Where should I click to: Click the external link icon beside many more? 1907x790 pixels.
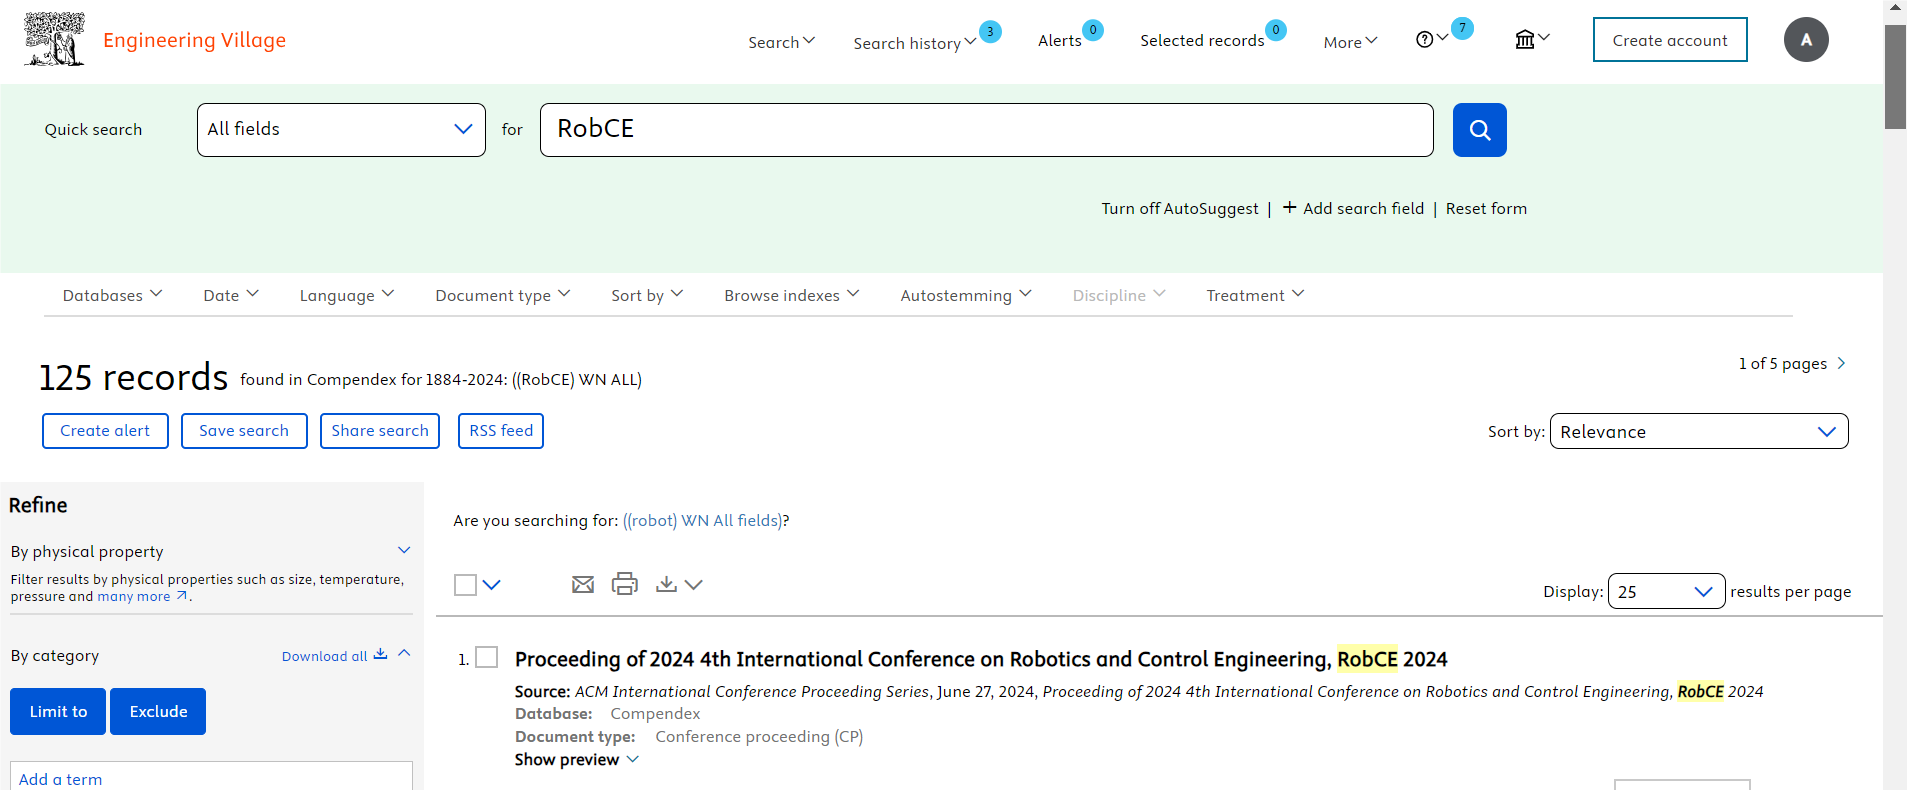coord(182,596)
